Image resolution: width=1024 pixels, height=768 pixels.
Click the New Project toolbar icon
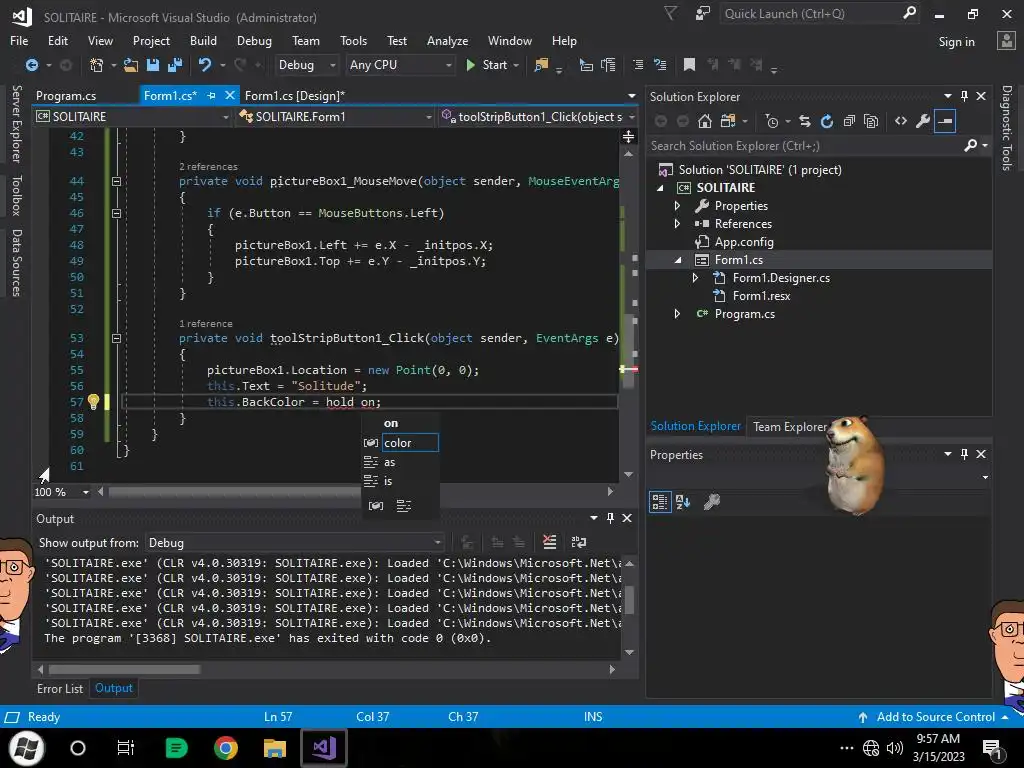click(97, 65)
